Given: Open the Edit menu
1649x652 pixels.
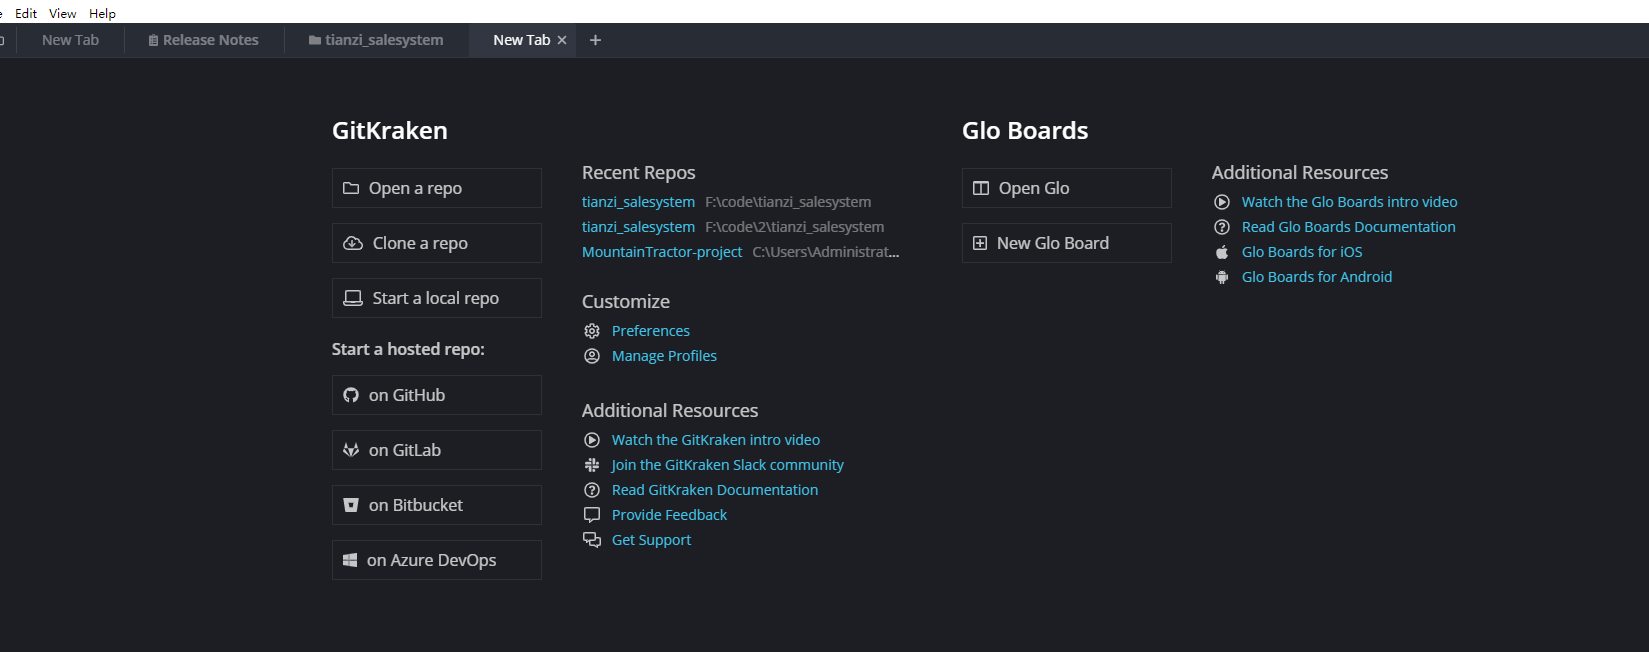Looking at the screenshot, I should (26, 13).
